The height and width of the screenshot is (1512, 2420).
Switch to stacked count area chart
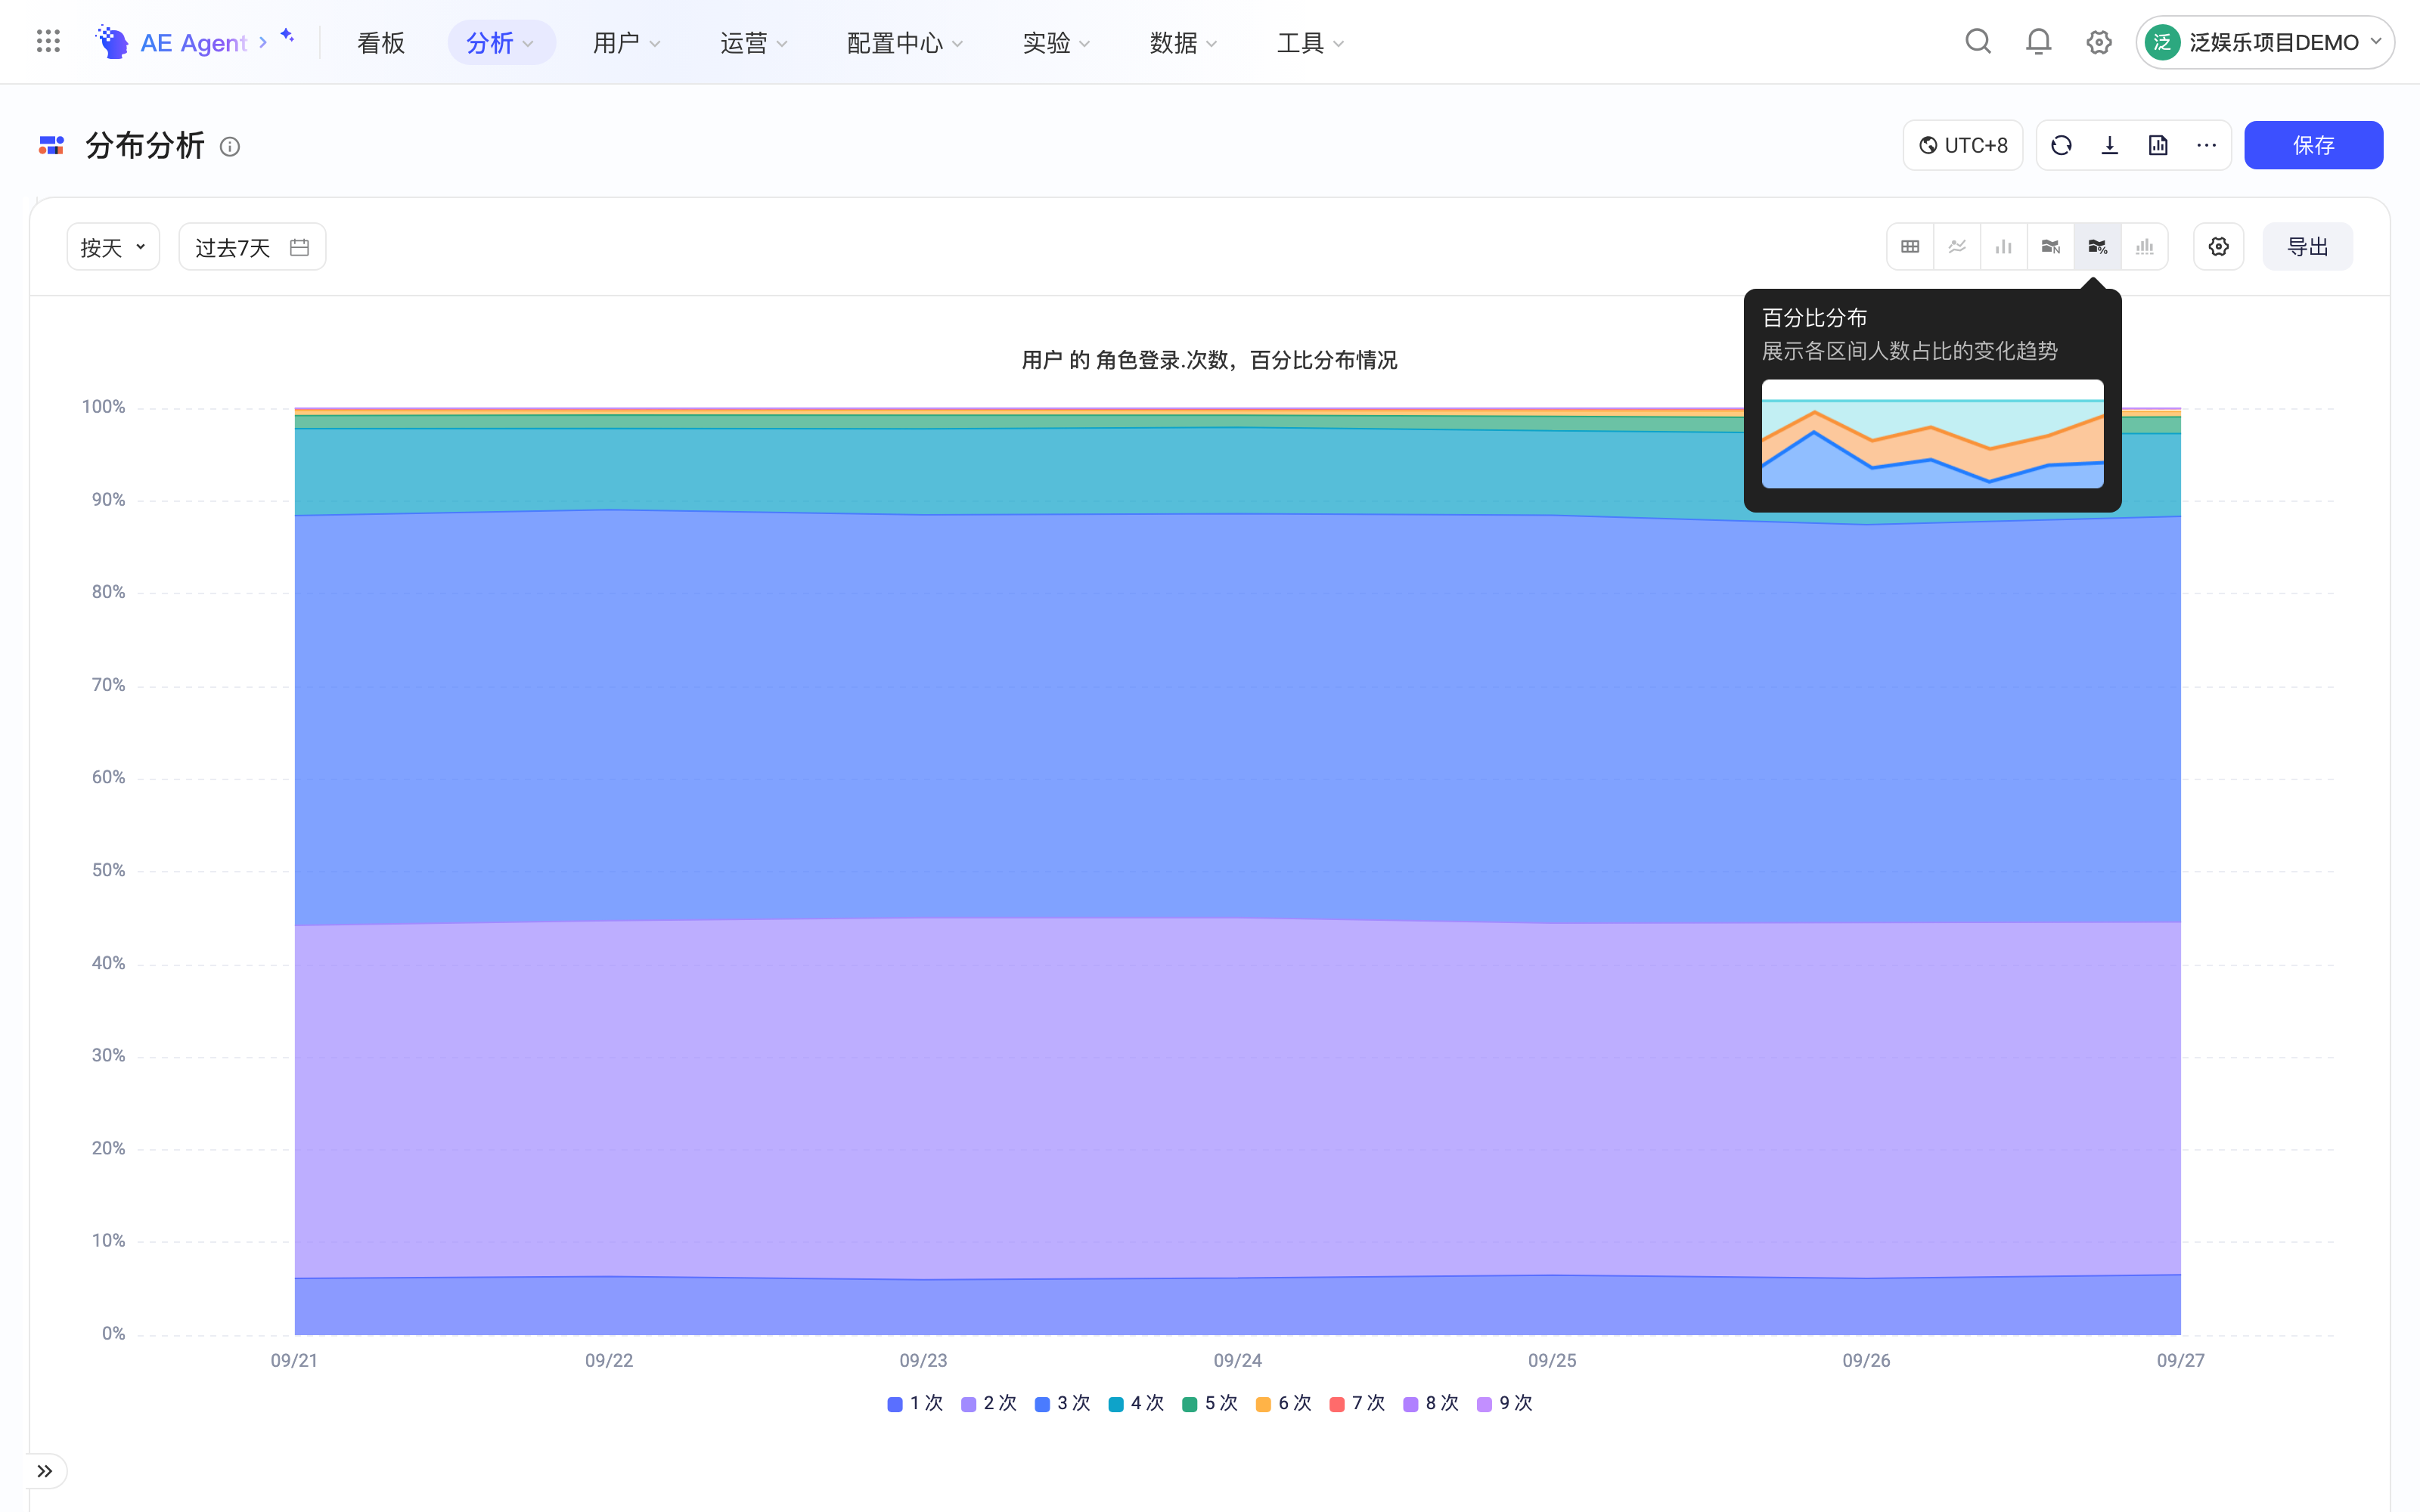click(x=2051, y=247)
